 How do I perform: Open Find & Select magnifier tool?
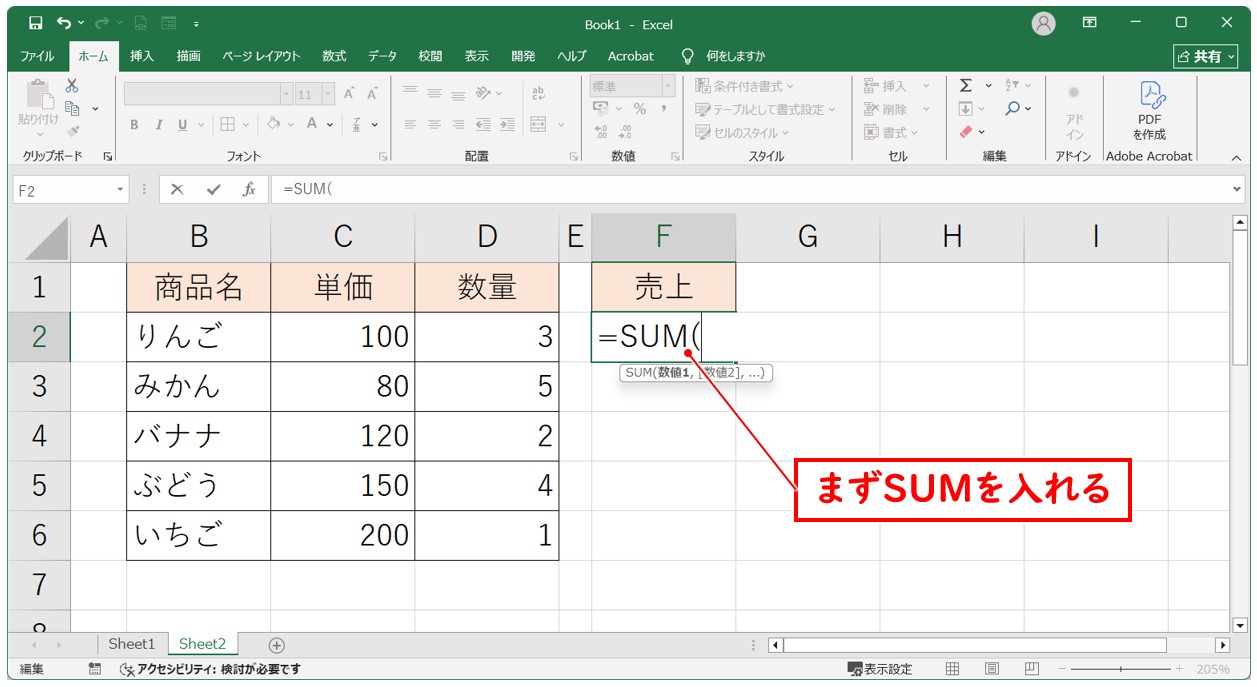(1014, 109)
